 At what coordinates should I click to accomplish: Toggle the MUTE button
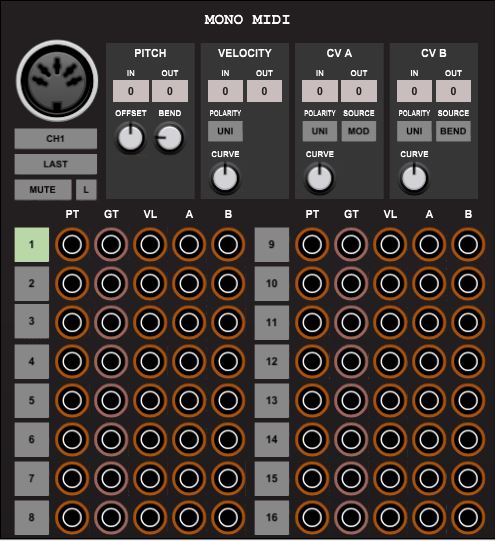coord(43,189)
